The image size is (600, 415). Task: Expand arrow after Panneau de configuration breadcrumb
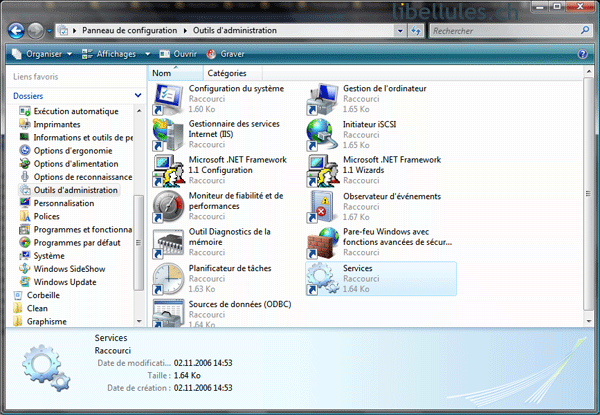pos(185,31)
